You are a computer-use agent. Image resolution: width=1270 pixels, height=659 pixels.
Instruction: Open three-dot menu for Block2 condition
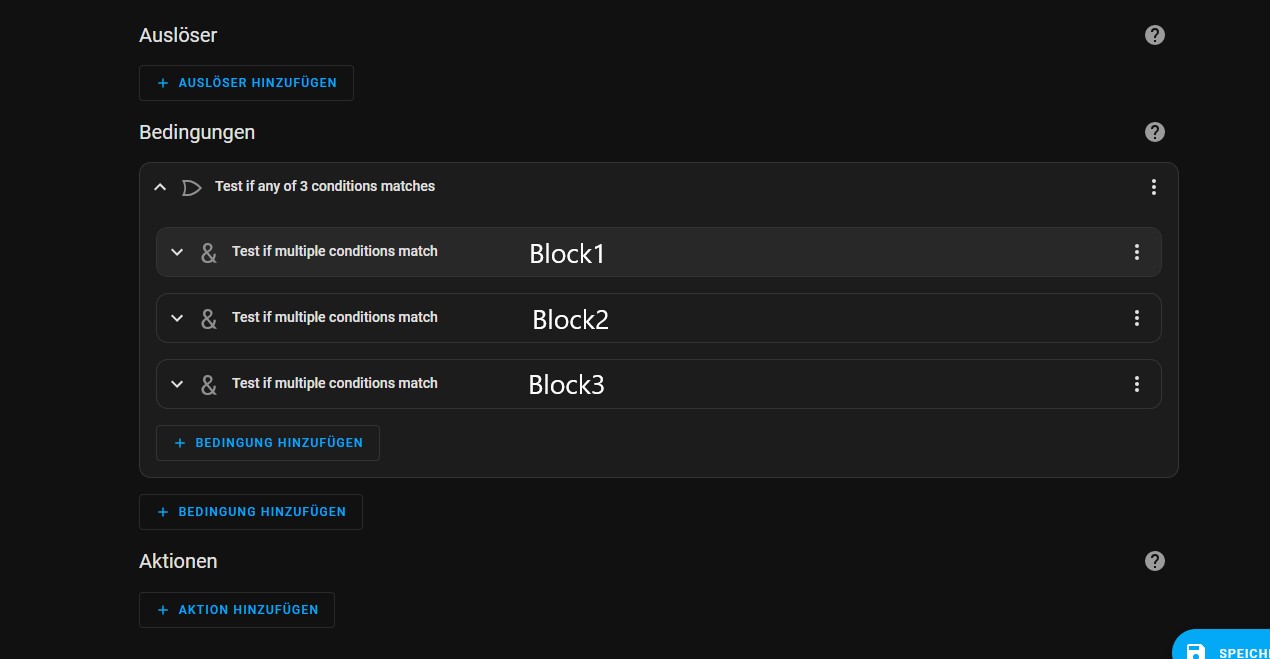[1137, 318]
